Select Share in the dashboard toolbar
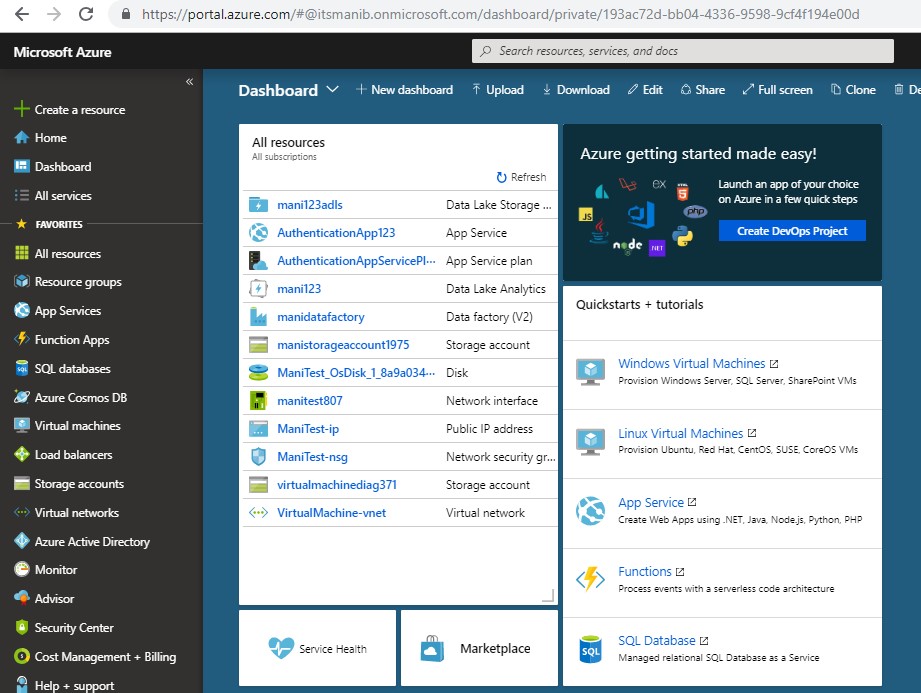Screen dimensions: 921x693 (x=702, y=89)
